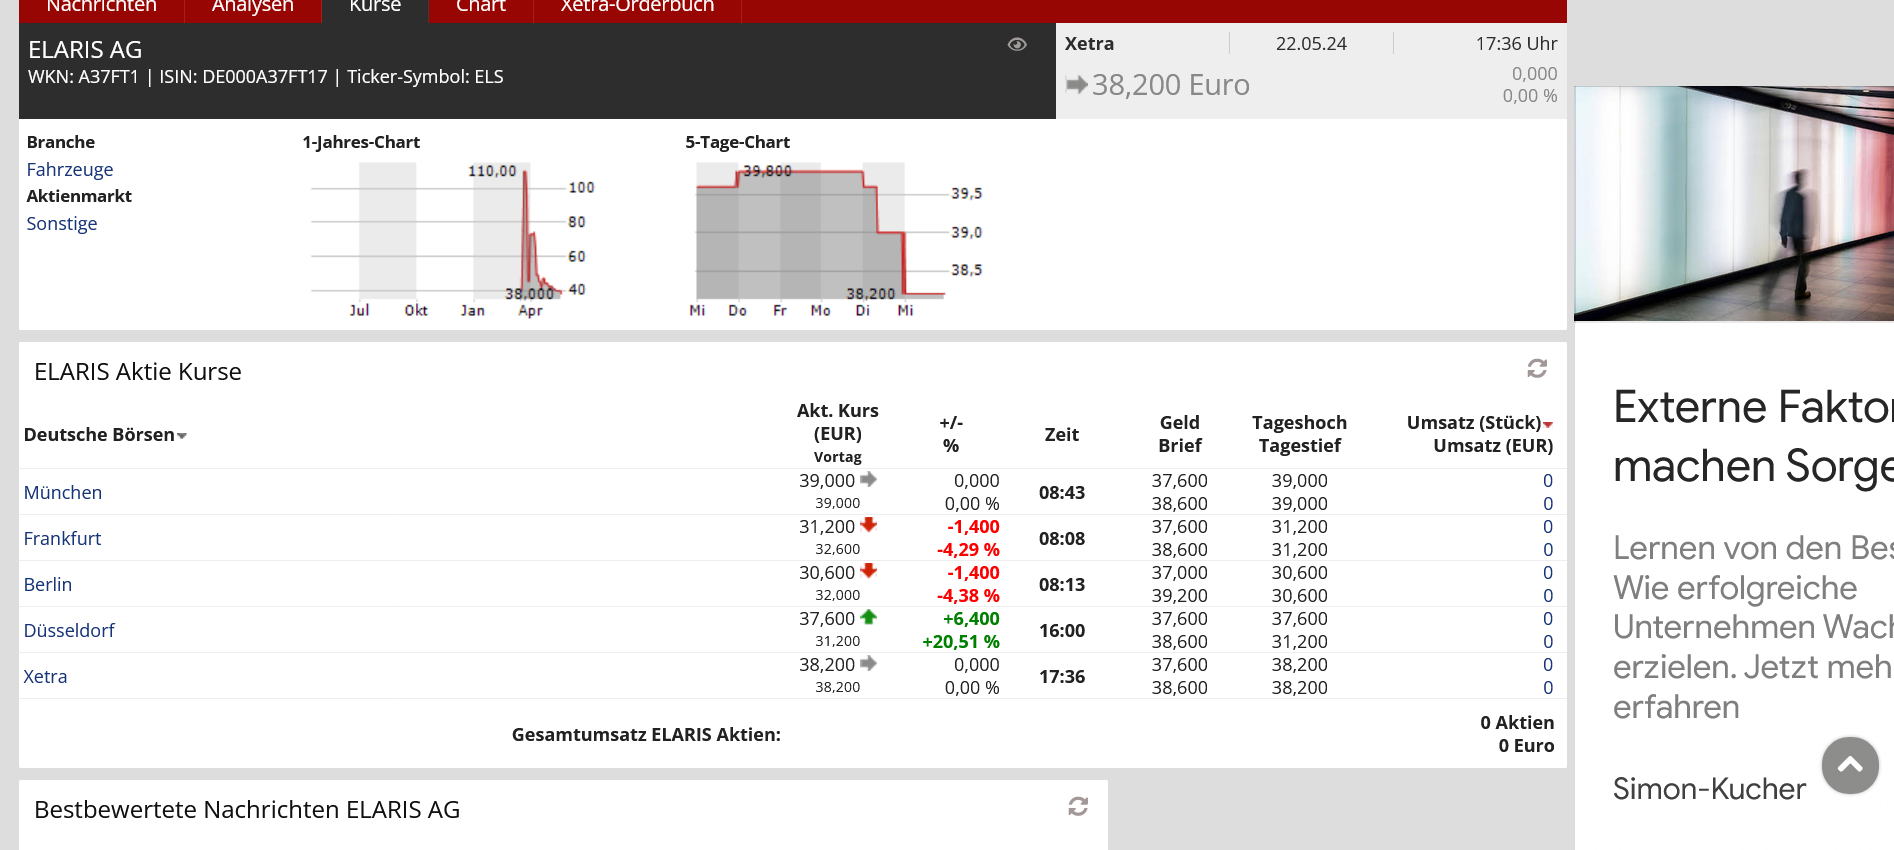Select the Xetra exchange link in table
The image size is (1894, 850).
45,676
